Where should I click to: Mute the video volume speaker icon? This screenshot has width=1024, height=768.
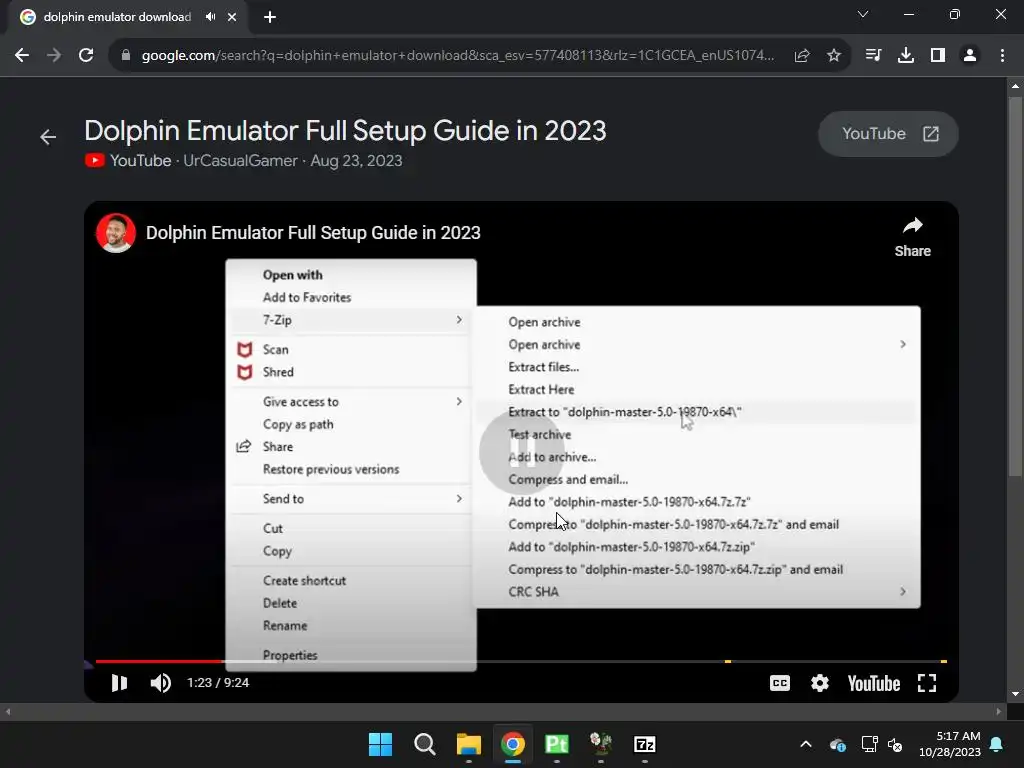coord(160,683)
